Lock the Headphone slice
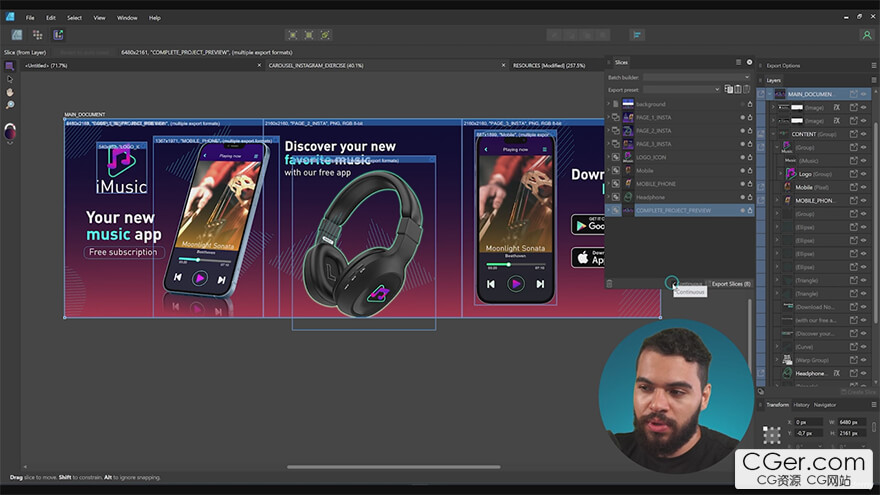This screenshot has width=880, height=495. click(x=750, y=197)
